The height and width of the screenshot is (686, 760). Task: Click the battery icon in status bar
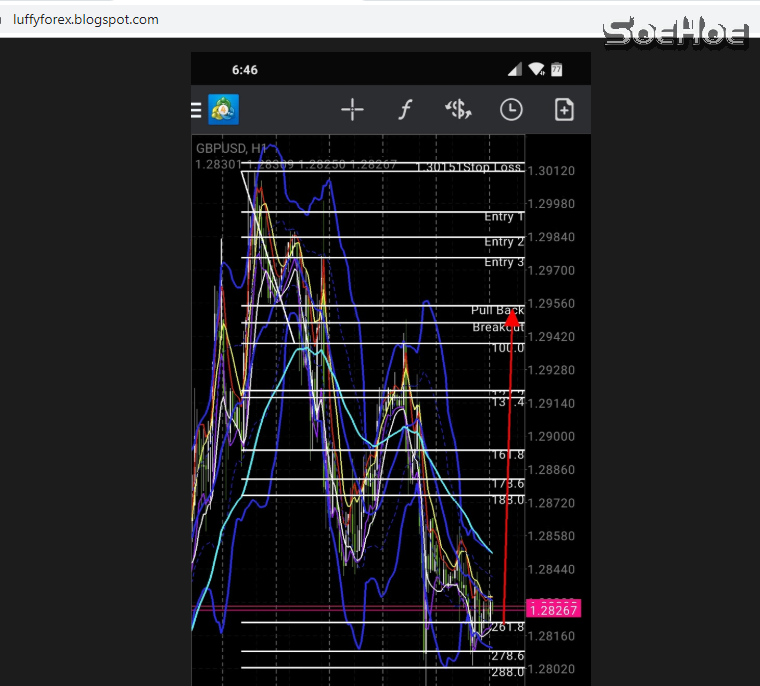[x=556, y=70]
